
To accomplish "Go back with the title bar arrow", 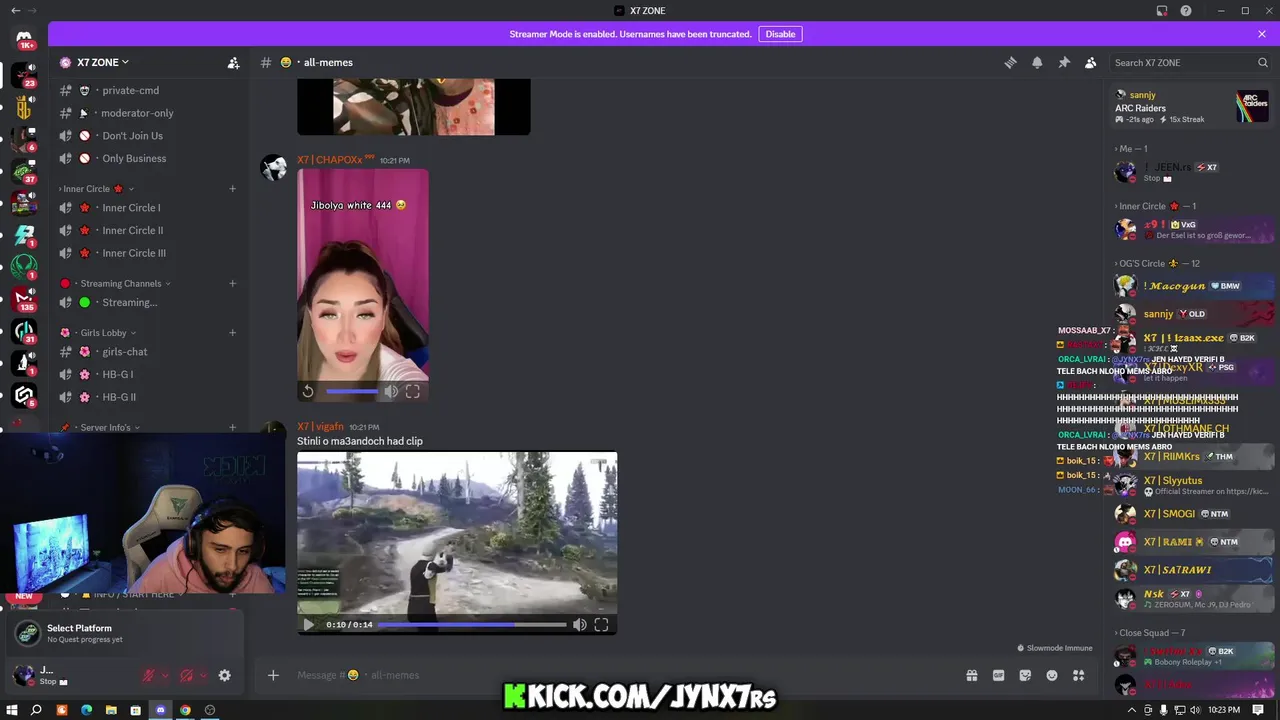I will click(15, 11).
